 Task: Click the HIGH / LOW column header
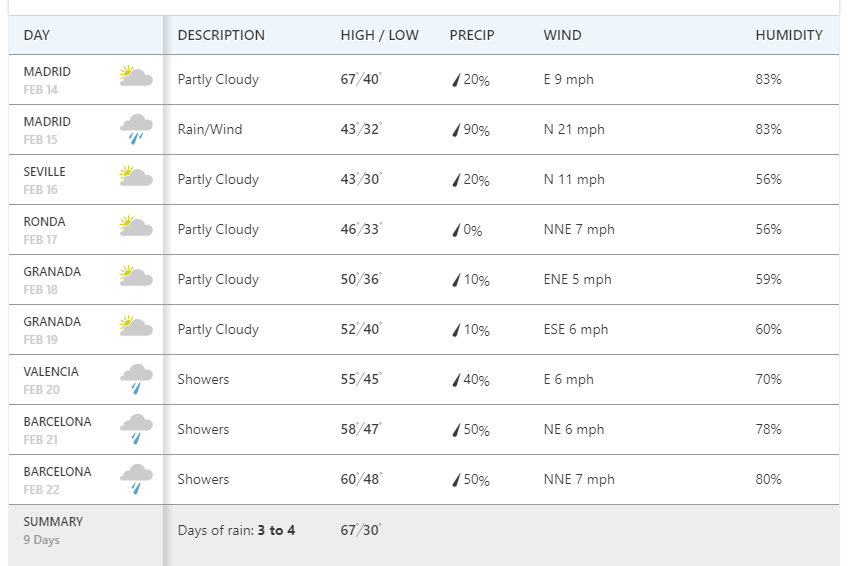pyautogui.click(x=379, y=35)
